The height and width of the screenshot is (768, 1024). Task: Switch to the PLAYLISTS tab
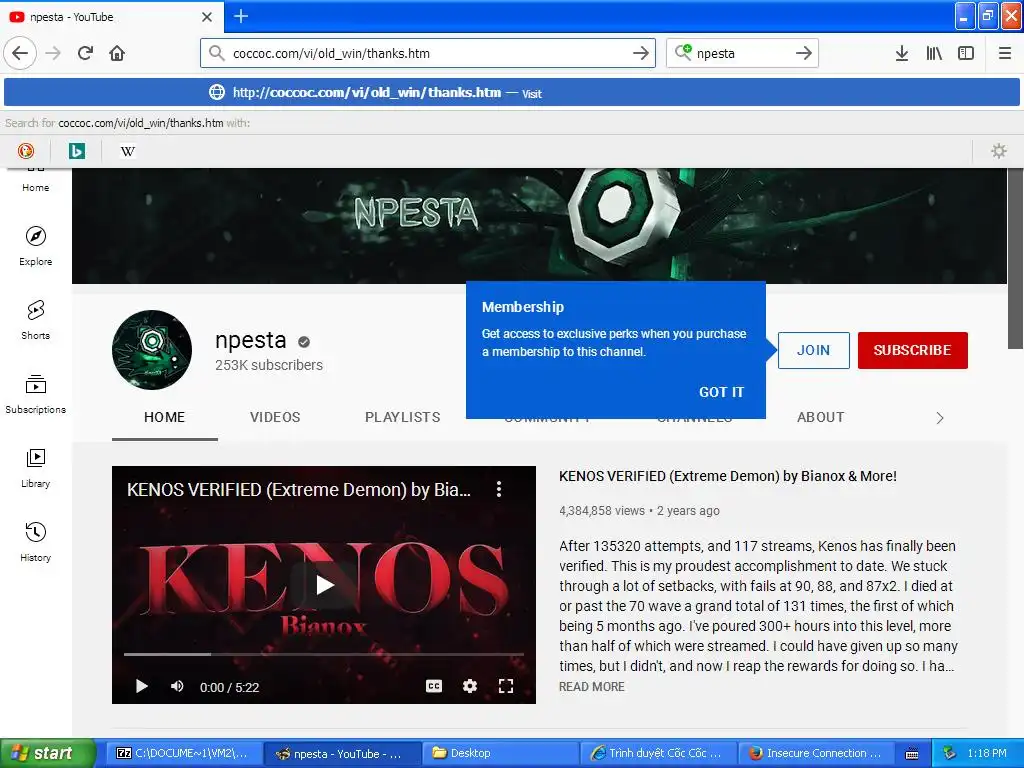point(402,417)
